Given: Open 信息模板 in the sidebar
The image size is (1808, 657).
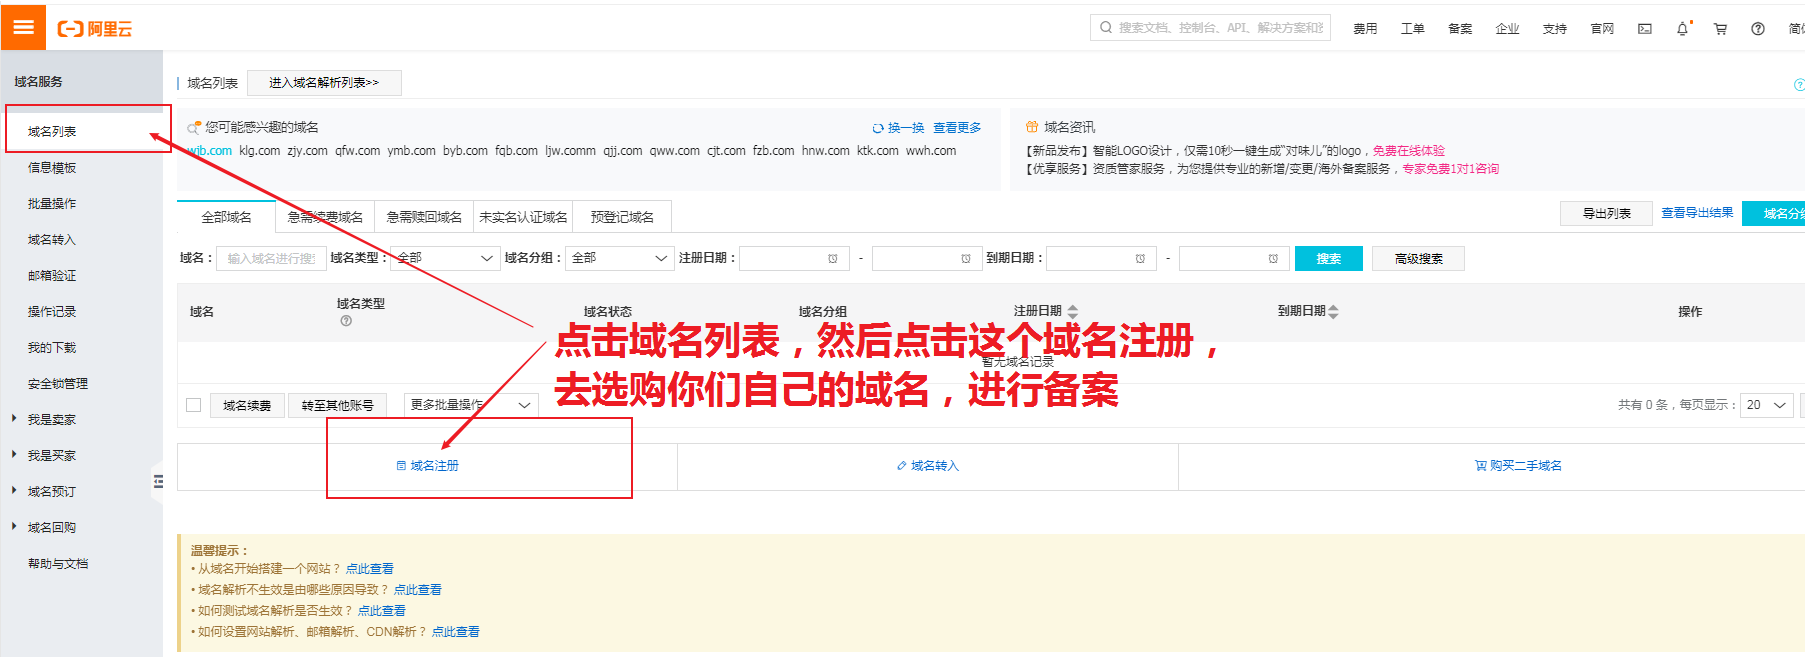Looking at the screenshot, I should tap(52, 168).
